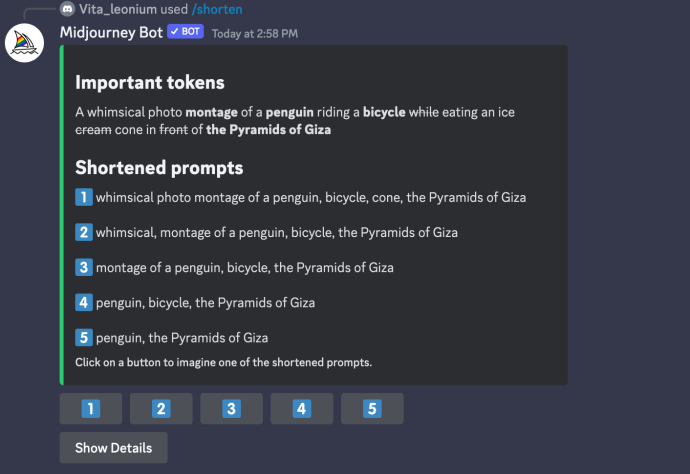Select button 3 below the embed
This screenshot has height=474, width=690.
(231, 409)
